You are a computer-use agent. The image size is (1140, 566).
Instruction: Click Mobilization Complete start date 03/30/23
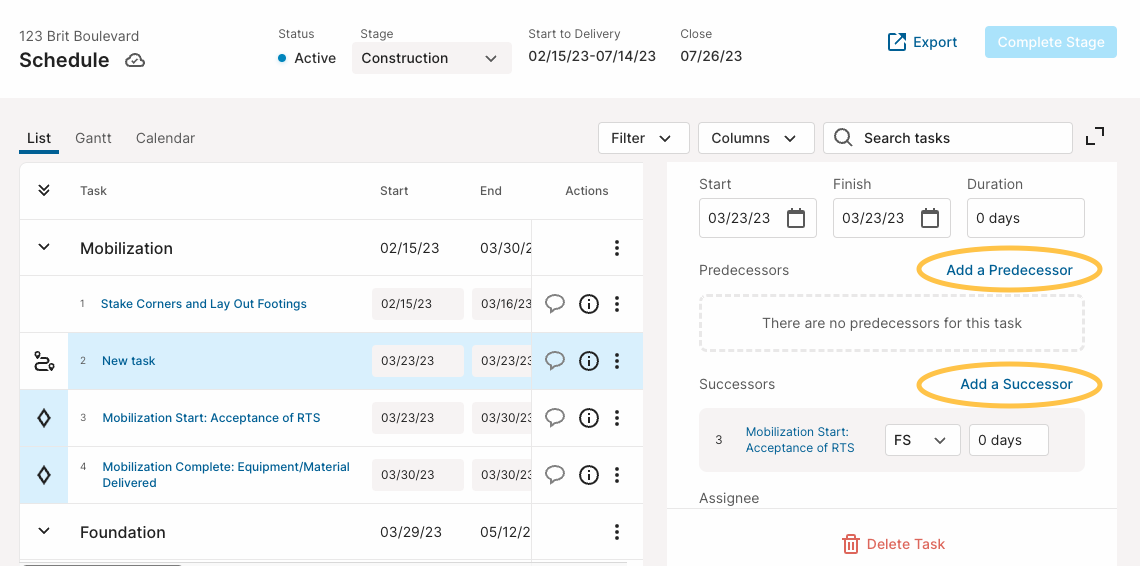coord(417,475)
